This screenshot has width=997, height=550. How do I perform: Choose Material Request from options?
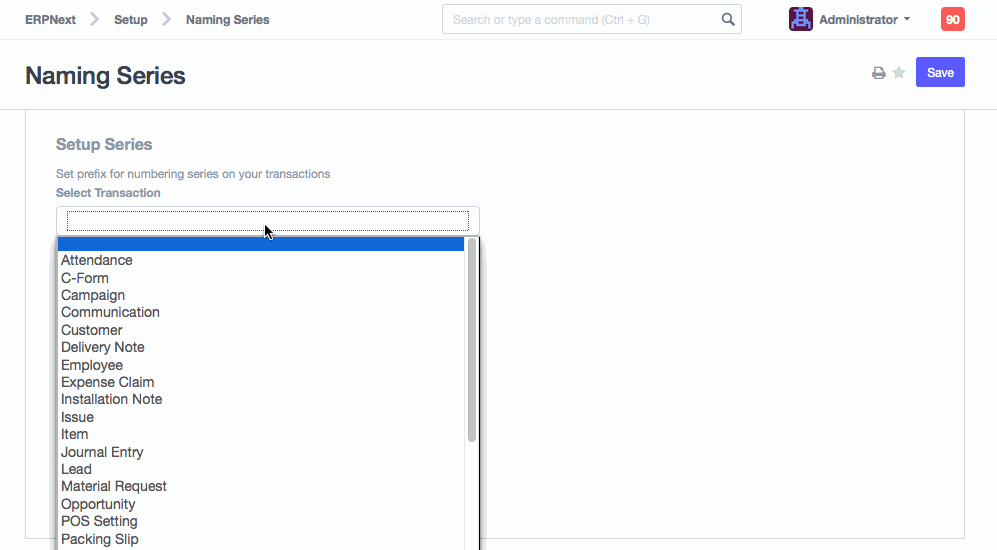[114, 486]
